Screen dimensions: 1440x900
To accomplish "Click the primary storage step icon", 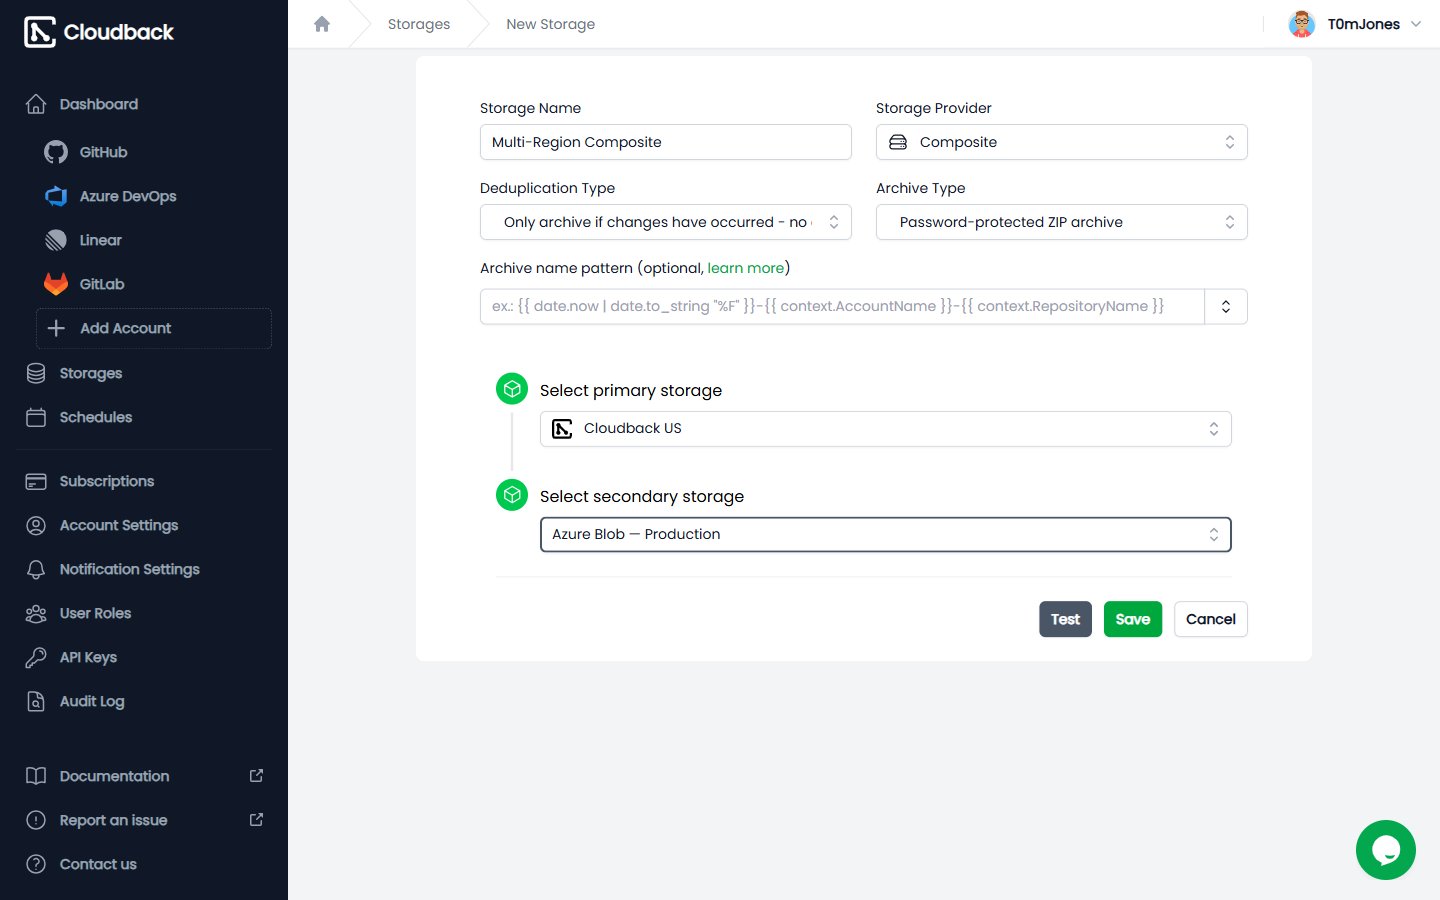I will pyautogui.click(x=512, y=389).
